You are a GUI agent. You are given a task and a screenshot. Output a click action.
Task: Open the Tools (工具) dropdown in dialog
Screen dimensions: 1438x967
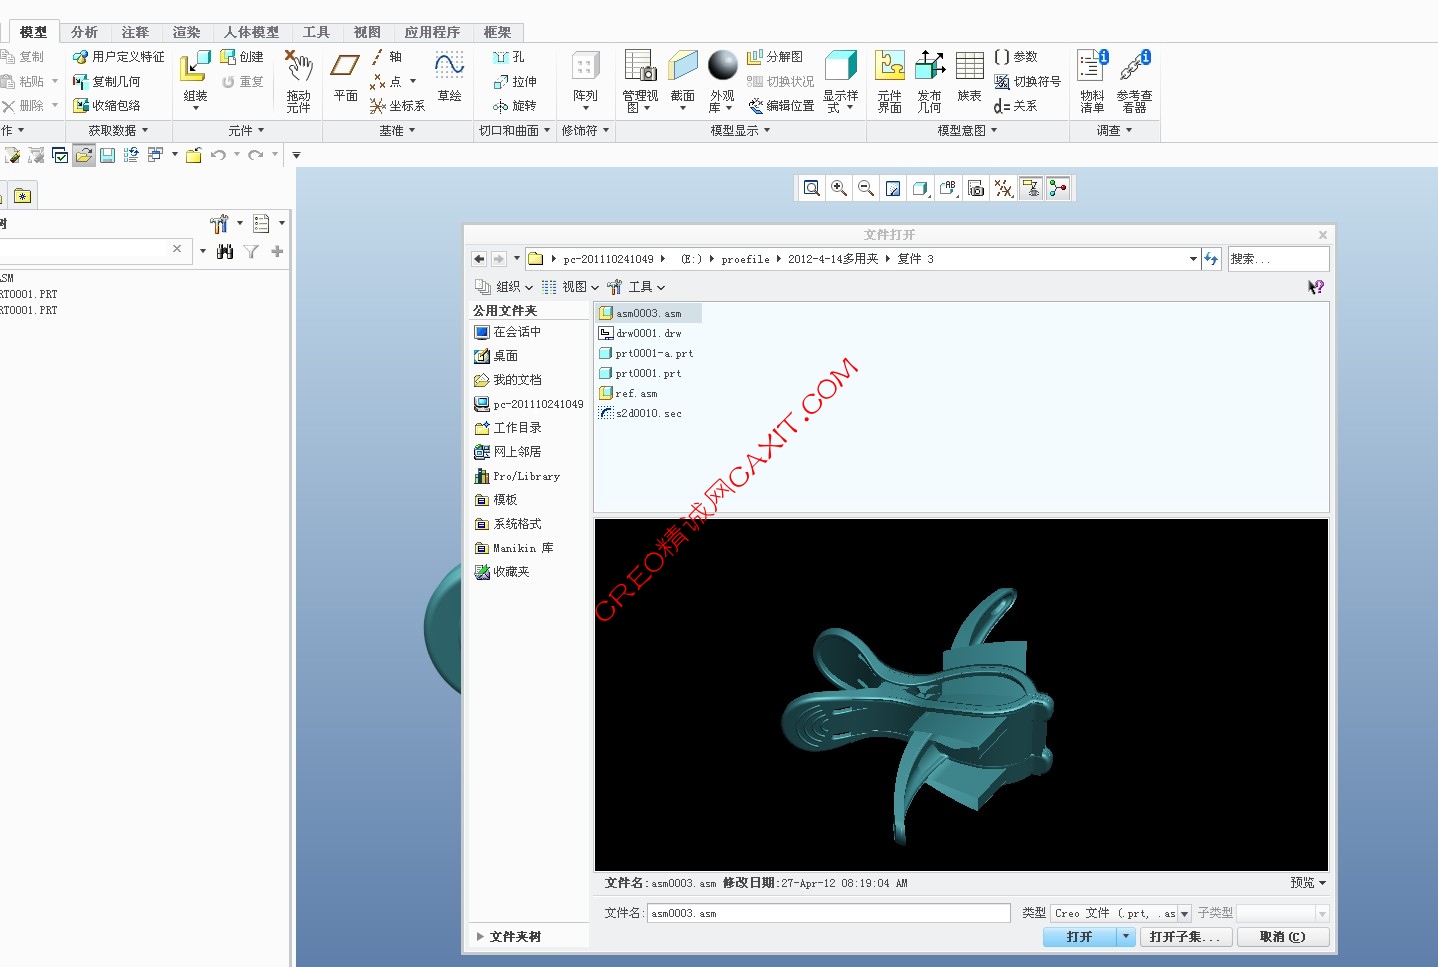pos(636,287)
